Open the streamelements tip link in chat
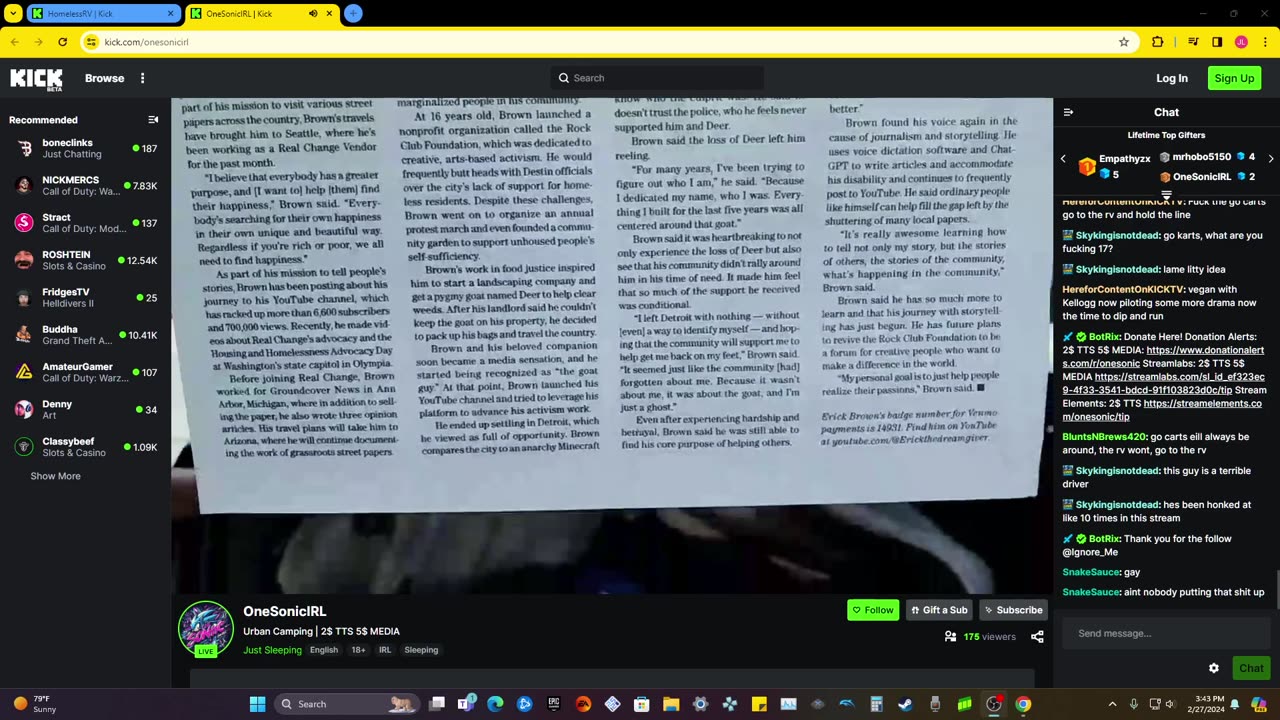 pos(1162,410)
